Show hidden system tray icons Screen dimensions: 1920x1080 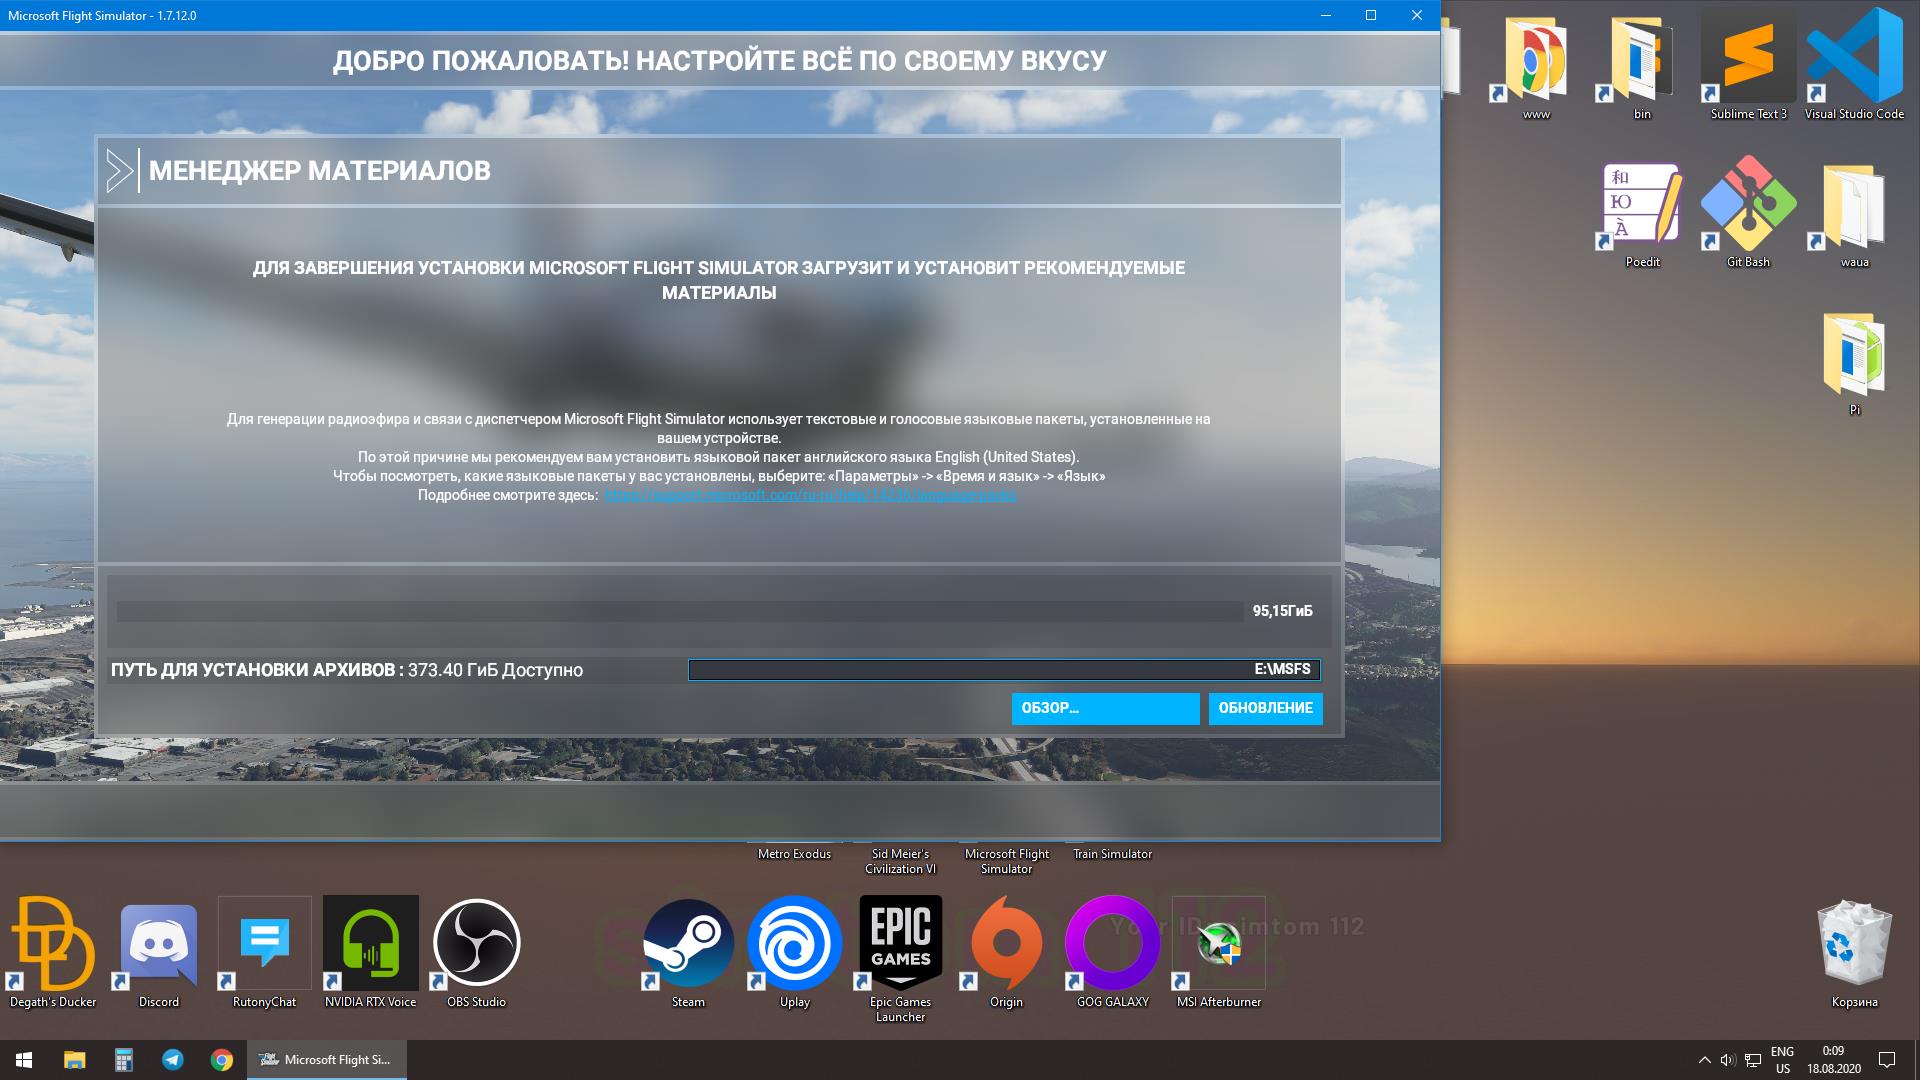click(1704, 1060)
